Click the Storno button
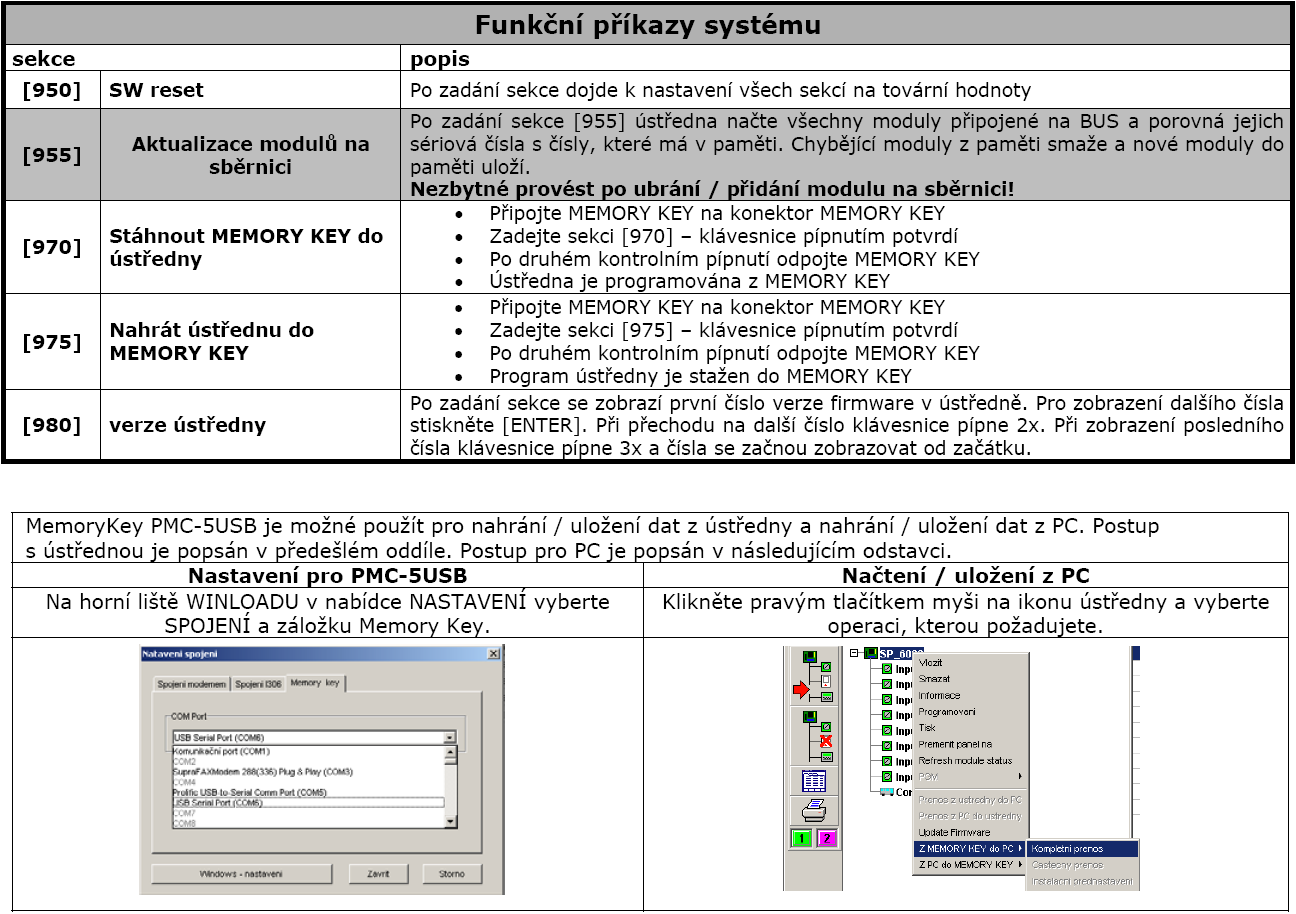Screen dimensions: 1296x914 pyautogui.click(x=452, y=874)
